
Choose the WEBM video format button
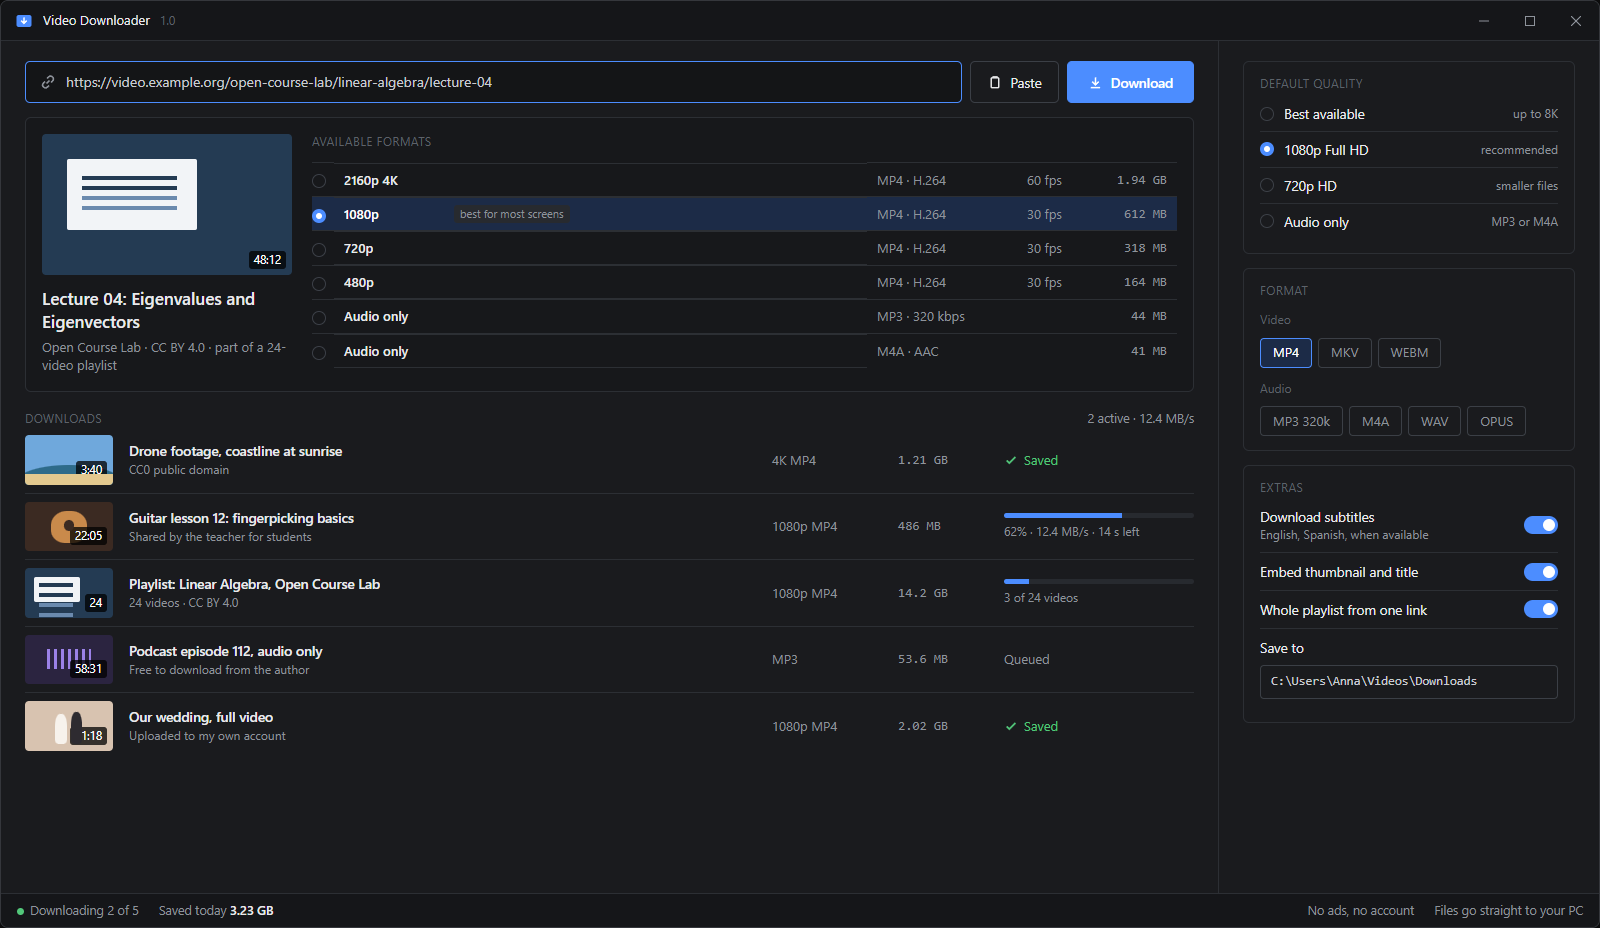pos(1409,353)
